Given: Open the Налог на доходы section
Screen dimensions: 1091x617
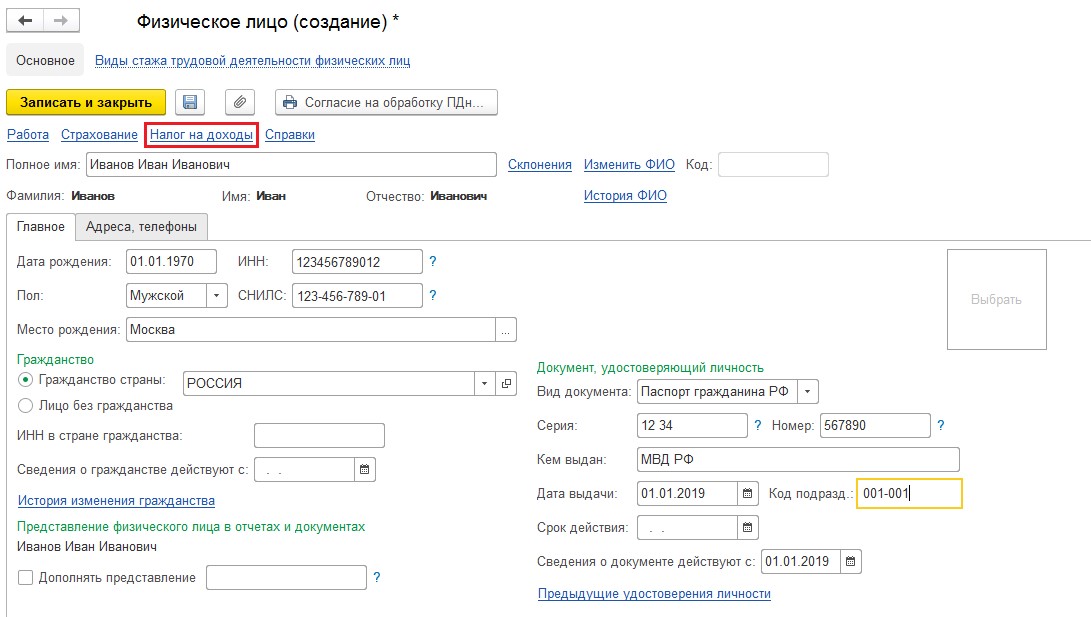Looking at the screenshot, I should [x=201, y=135].
